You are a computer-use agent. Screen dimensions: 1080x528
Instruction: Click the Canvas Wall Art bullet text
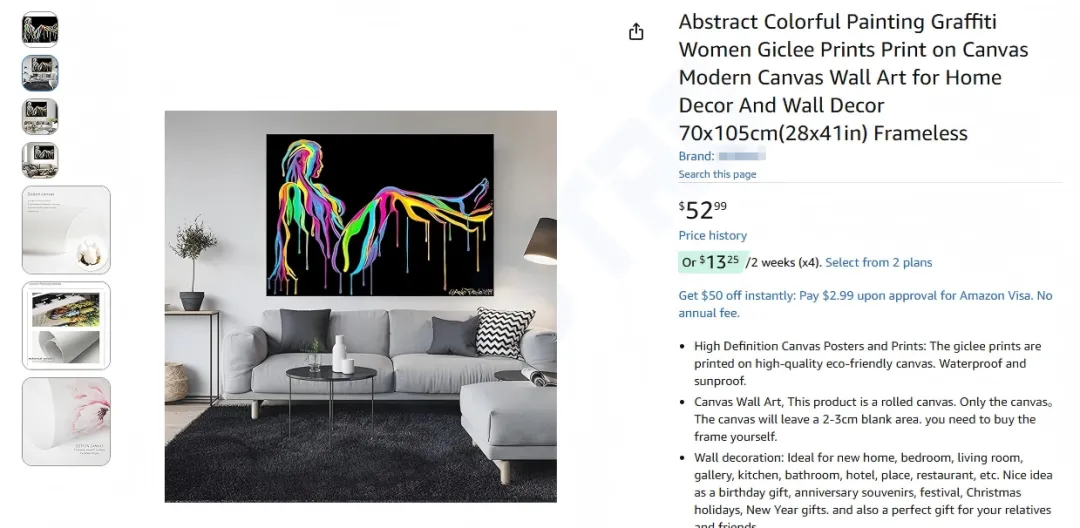873,419
